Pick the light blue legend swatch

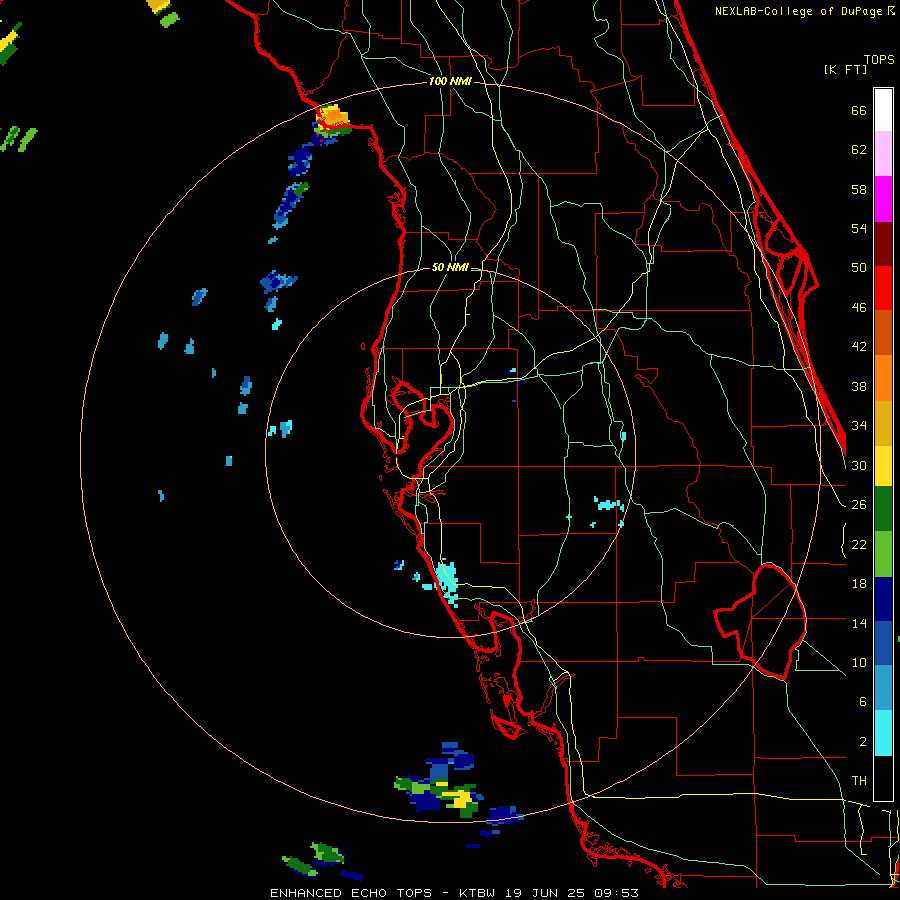(883, 688)
